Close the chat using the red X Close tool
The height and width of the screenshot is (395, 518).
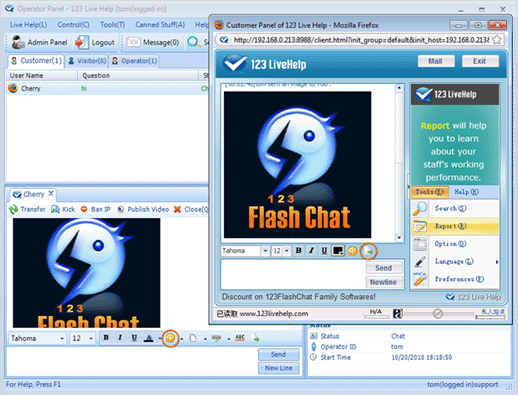click(191, 209)
